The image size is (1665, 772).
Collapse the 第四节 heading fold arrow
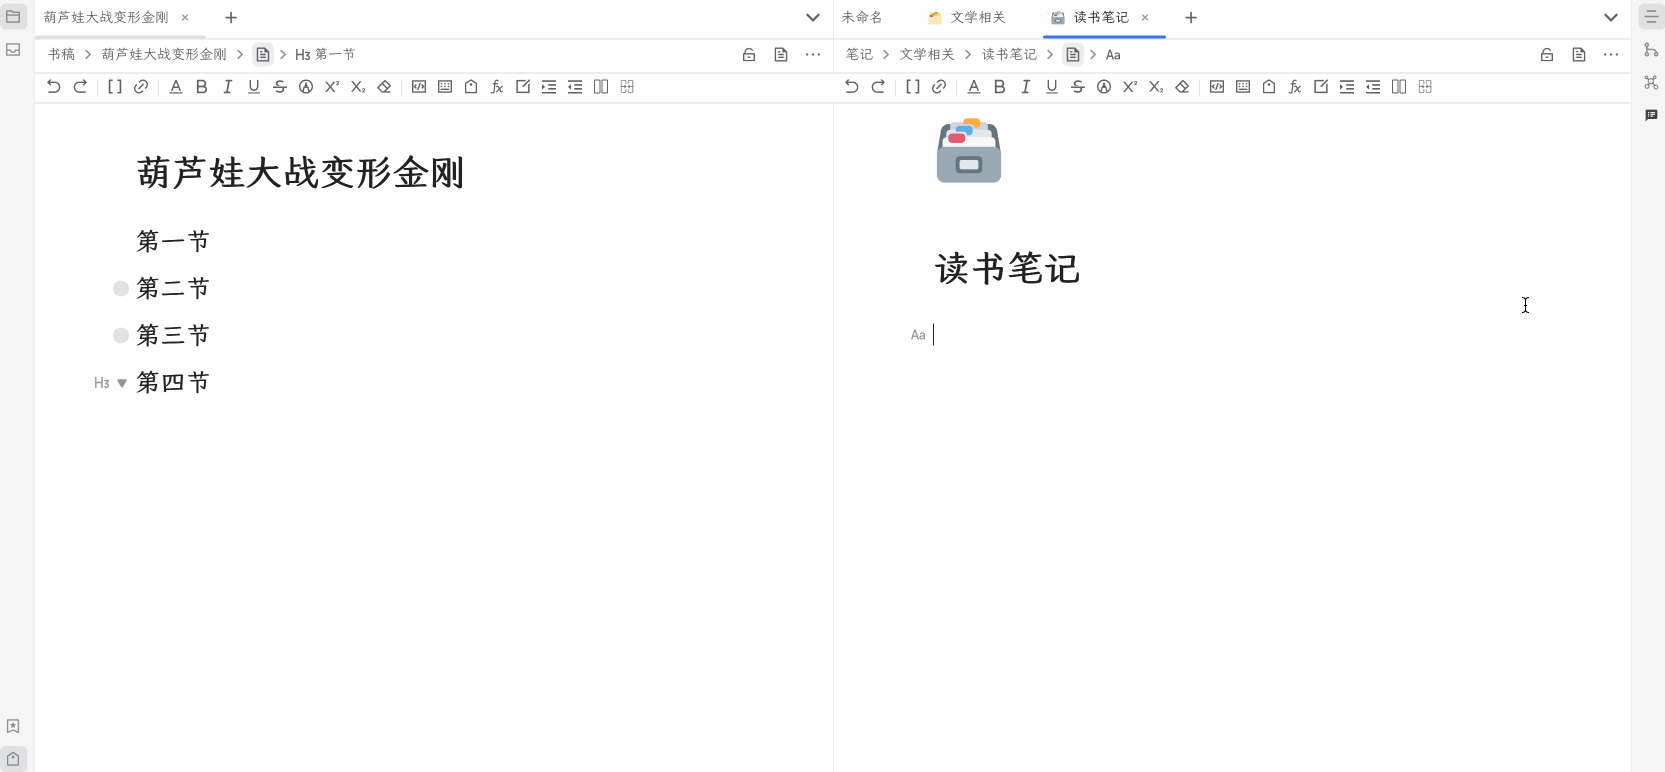(122, 383)
